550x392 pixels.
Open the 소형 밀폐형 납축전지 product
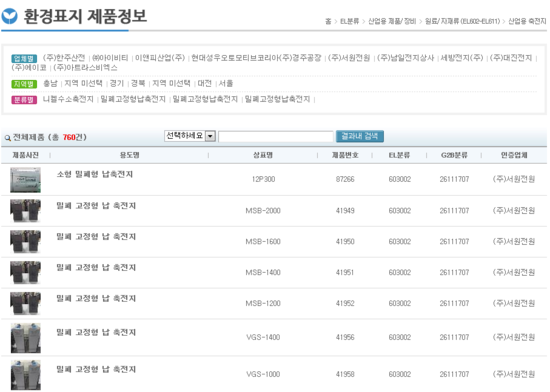(x=95, y=174)
